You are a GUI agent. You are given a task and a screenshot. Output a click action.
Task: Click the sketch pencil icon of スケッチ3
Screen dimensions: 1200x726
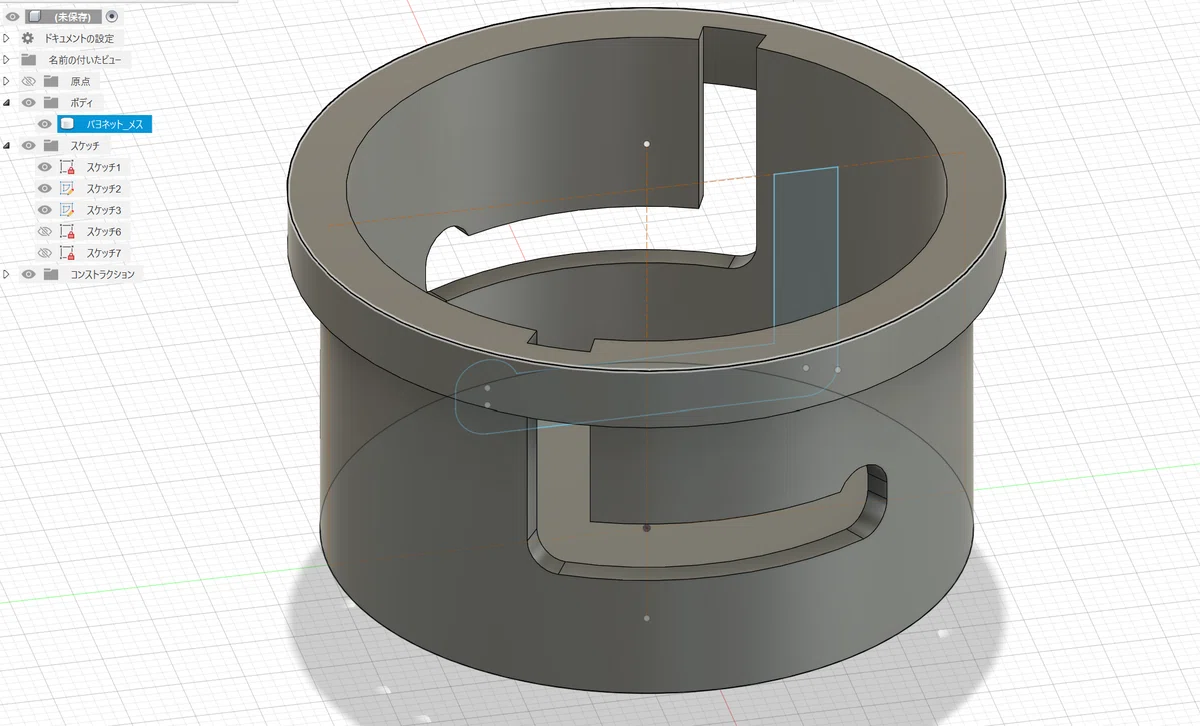pos(68,210)
